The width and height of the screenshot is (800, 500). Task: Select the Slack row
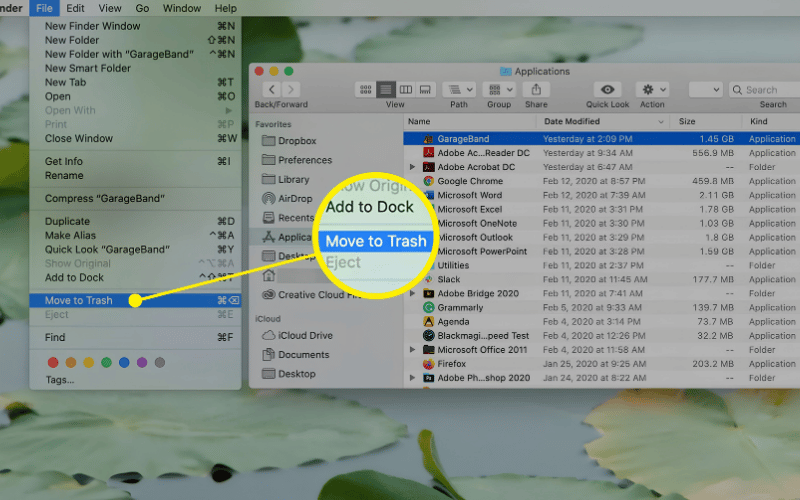pos(602,279)
